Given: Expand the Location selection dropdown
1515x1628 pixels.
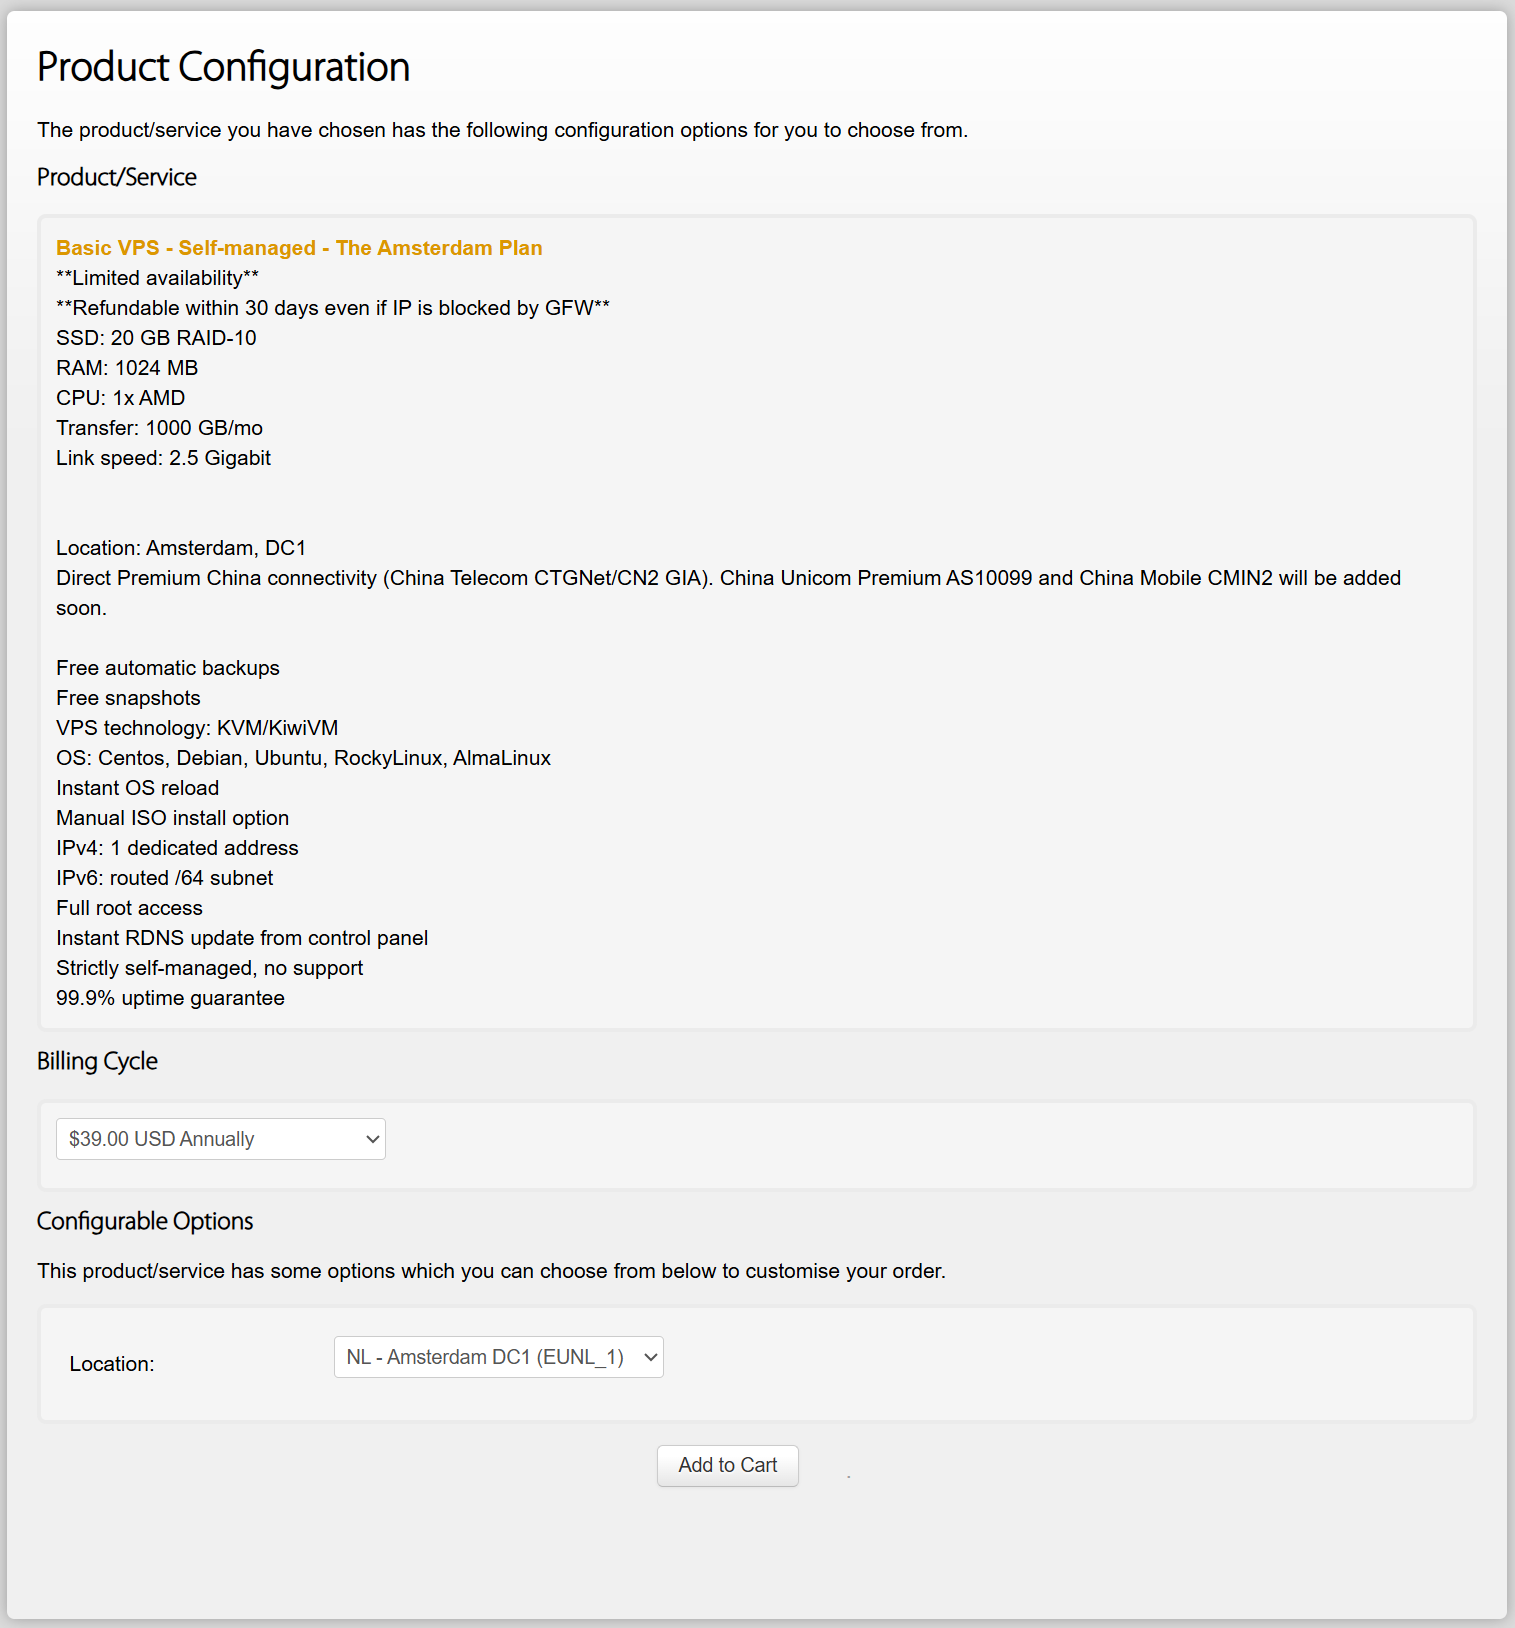Looking at the screenshot, I should 498,1357.
